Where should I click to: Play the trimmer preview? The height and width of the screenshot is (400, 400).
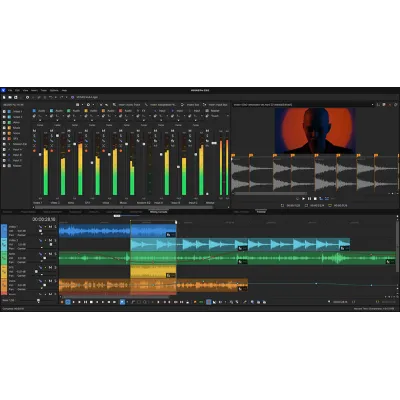click(303, 199)
